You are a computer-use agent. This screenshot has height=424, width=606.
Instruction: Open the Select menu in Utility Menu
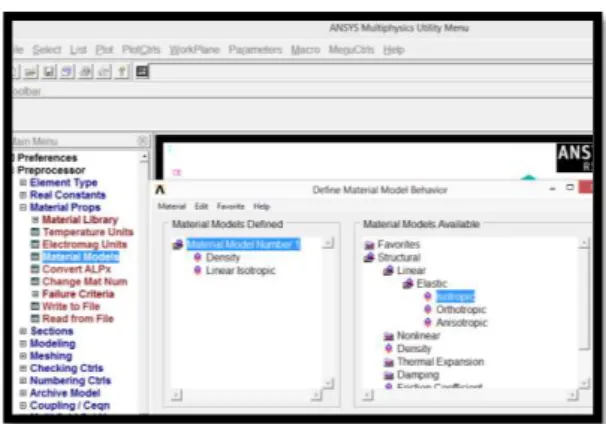(47, 50)
